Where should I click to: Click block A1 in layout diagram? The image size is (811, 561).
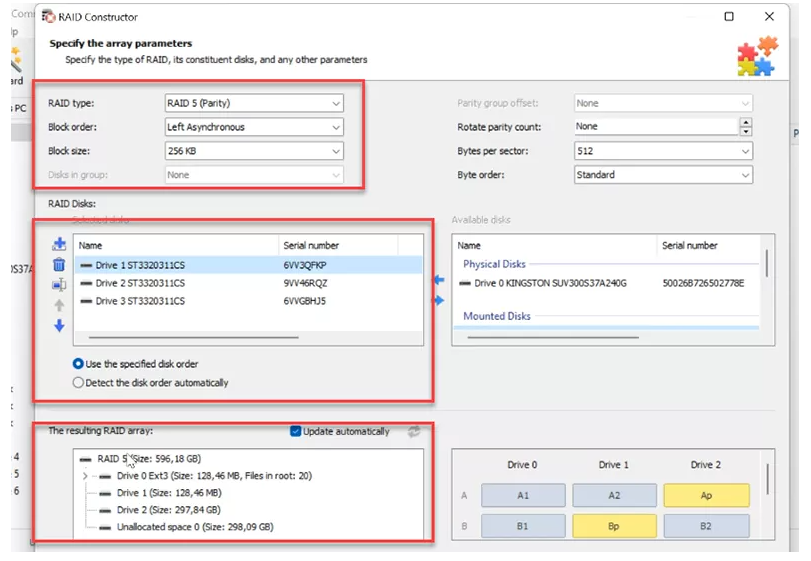(x=523, y=495)
